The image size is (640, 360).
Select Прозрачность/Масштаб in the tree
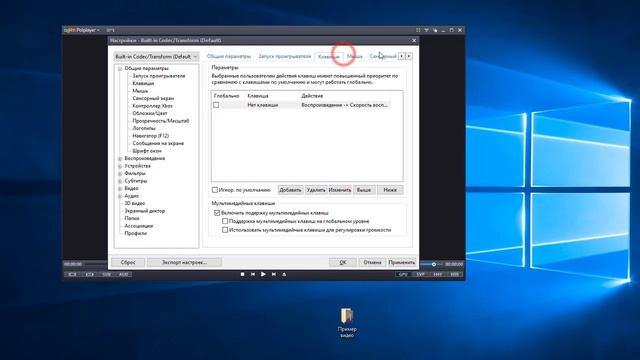pyautogui.click(x=160, y=121)
